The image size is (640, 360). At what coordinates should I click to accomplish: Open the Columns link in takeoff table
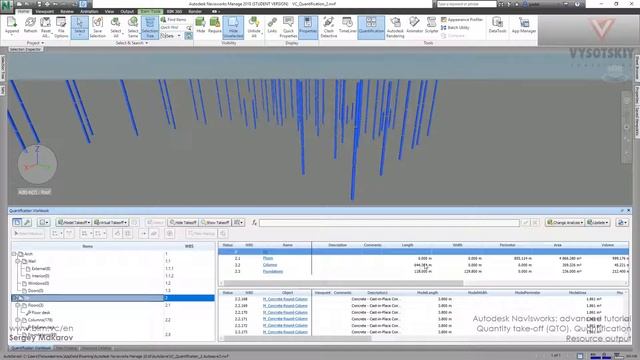[x=270, y=265]
